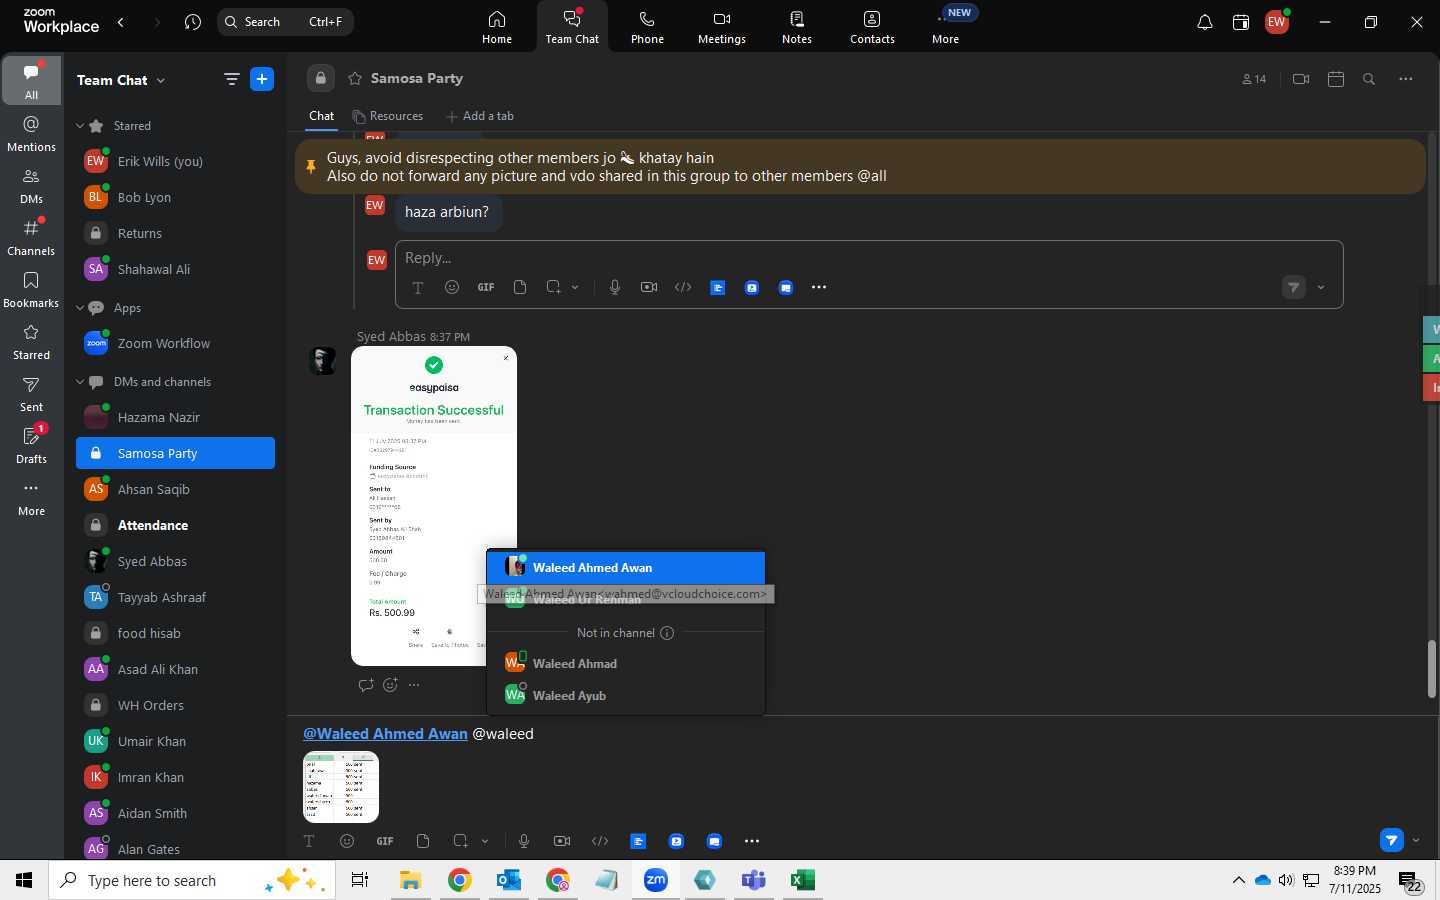Expand screenshot options in thread reply box
Image resolution: width=1440 pixels, height=900 pixels.
[575, 287]
